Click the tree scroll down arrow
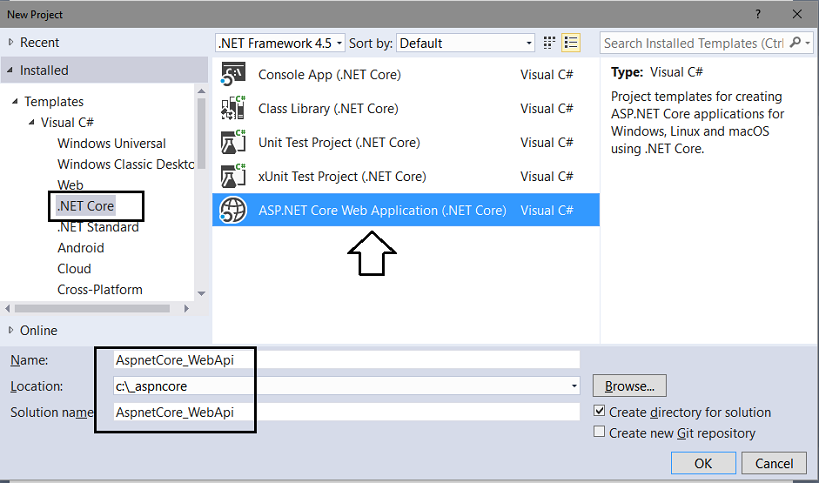 pos(202,293)
